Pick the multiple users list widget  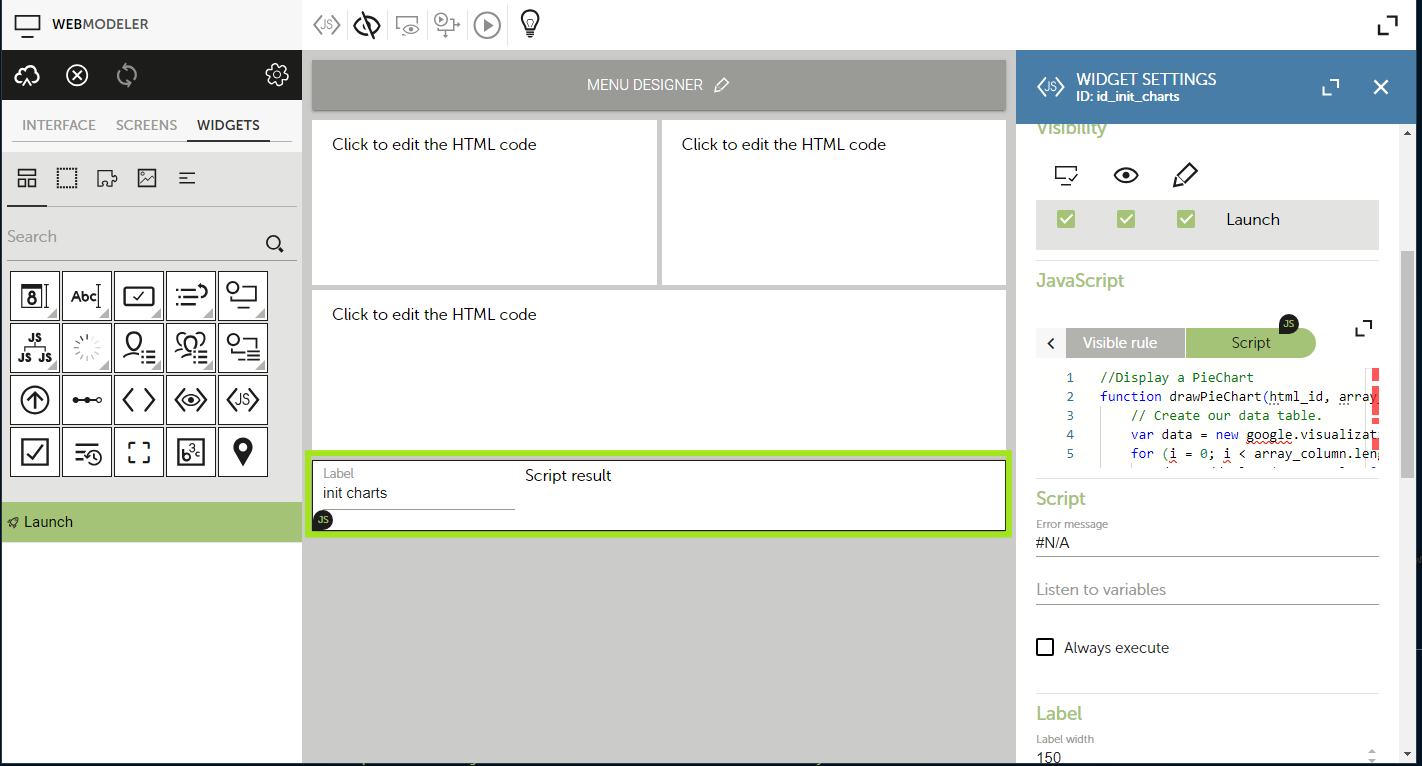point(191,348)
